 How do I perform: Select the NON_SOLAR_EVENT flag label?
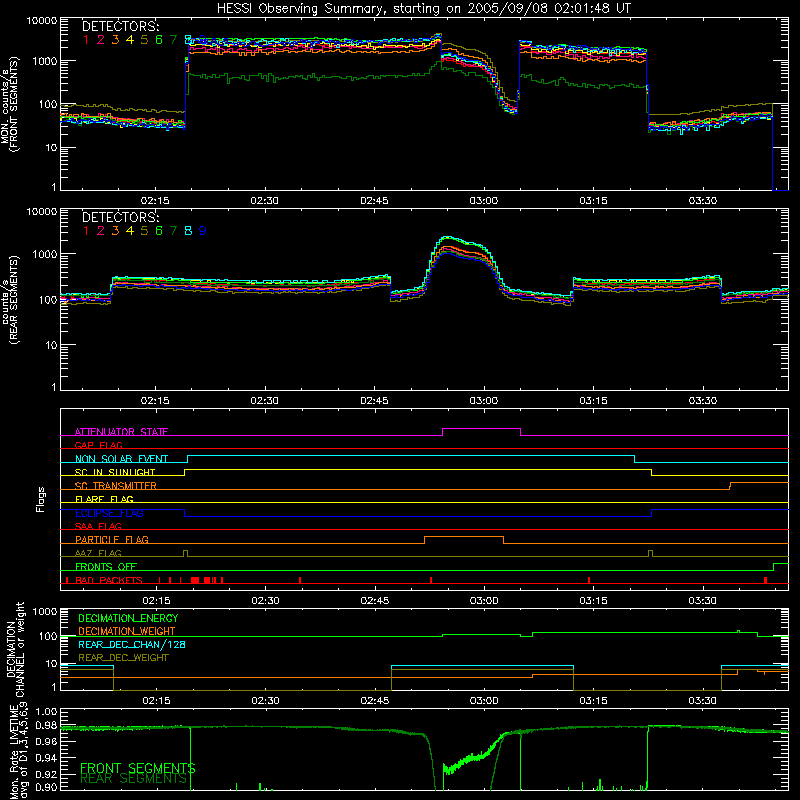(121, 459)
